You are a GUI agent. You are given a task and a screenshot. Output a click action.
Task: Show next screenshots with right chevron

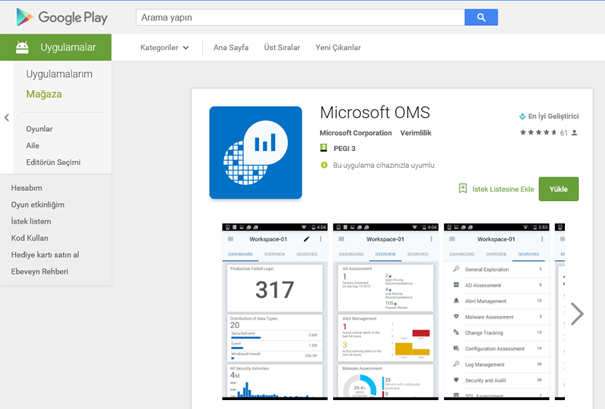click(x=577, y=314)
